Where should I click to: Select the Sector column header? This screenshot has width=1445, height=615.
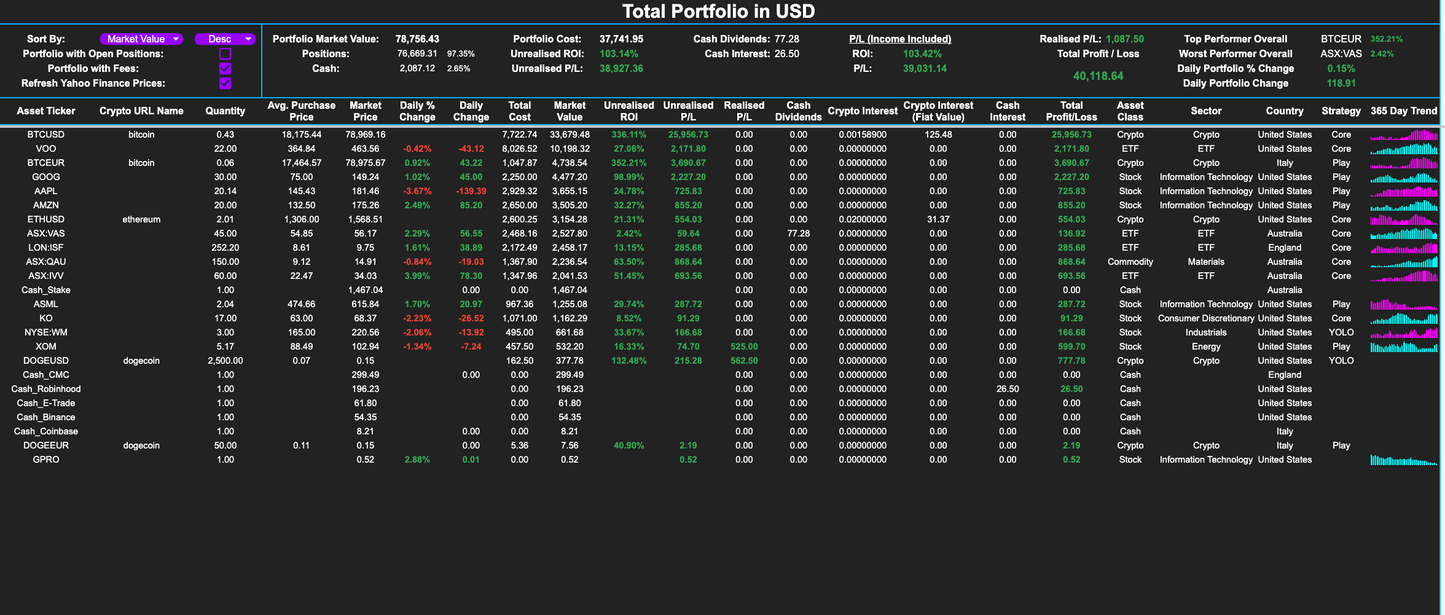pos(1206,111)
